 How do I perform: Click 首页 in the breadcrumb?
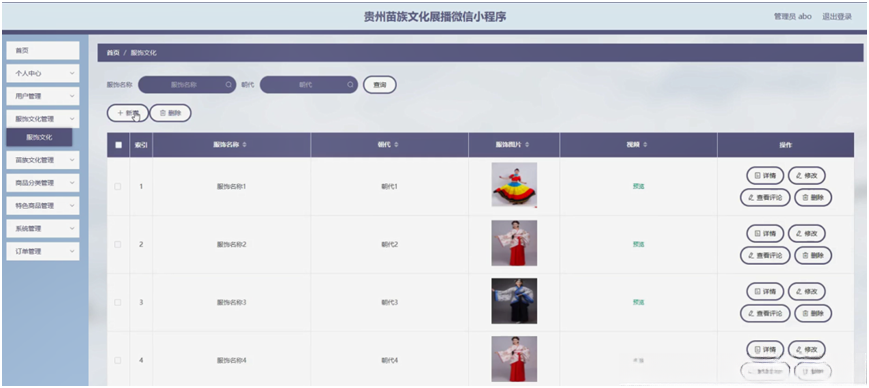click(113, 53)
